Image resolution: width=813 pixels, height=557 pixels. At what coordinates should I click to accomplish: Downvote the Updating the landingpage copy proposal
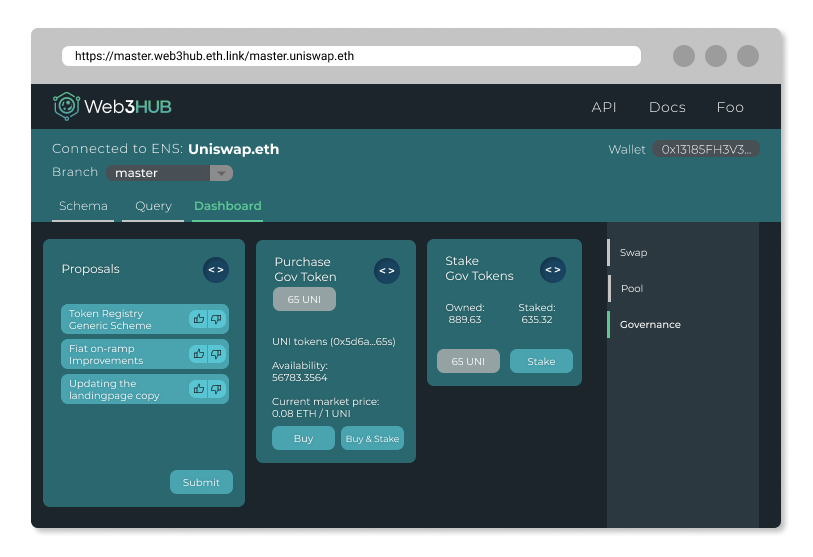tap(216, 389)
